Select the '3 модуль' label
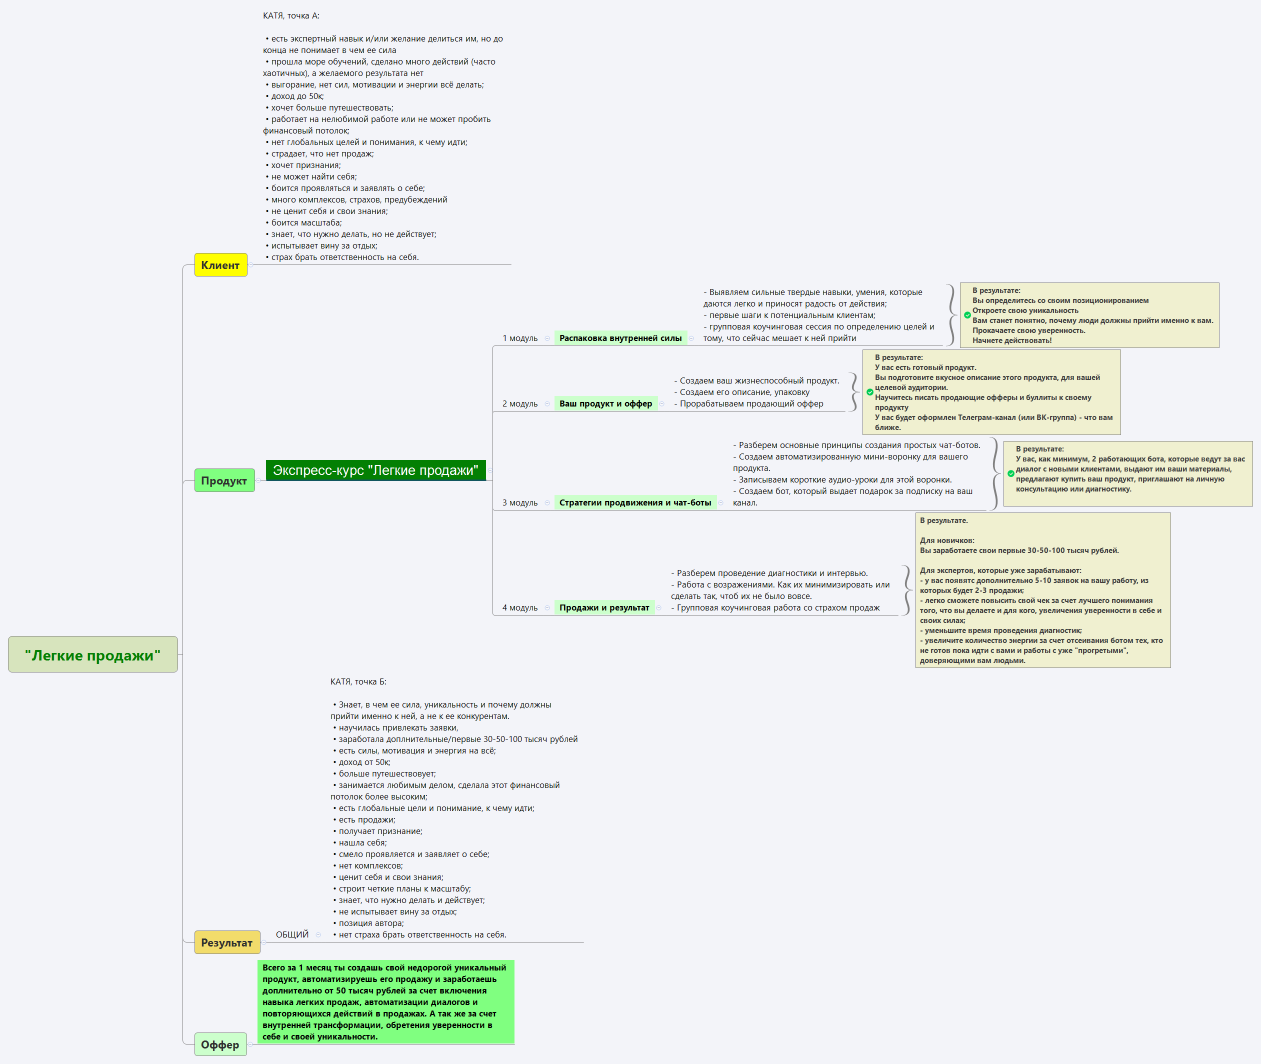Screen dimensions: 1261x1064 click(519, 503)
